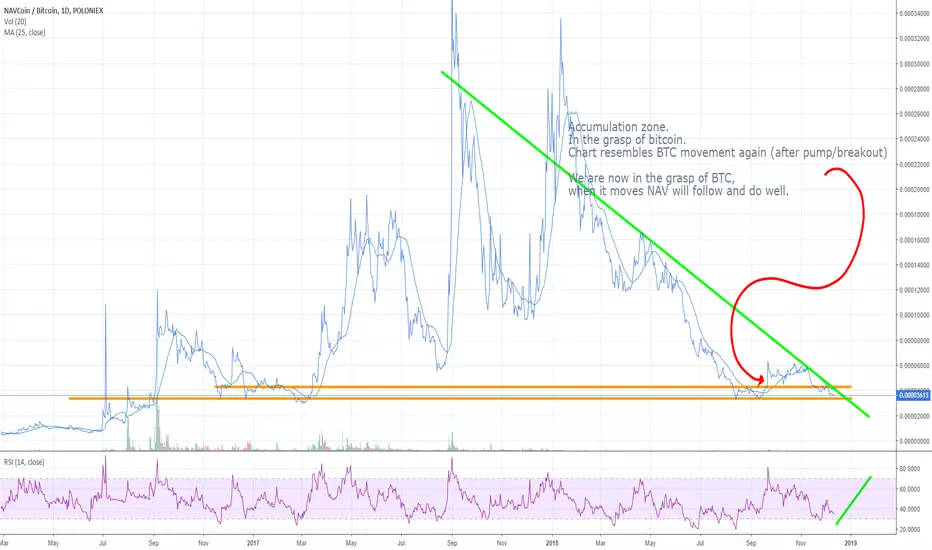Viewport: 932px width, 550px height.
Task: Select the 'In the grasp of bitcoin.' annotation
Action: pos(627,140)
